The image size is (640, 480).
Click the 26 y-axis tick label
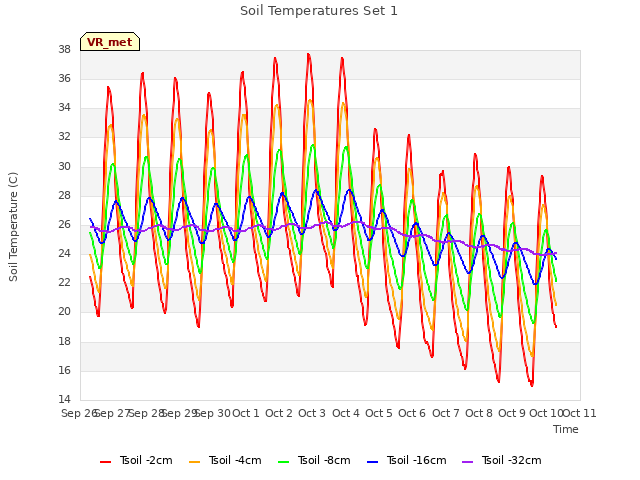click(x=64, y=224)
